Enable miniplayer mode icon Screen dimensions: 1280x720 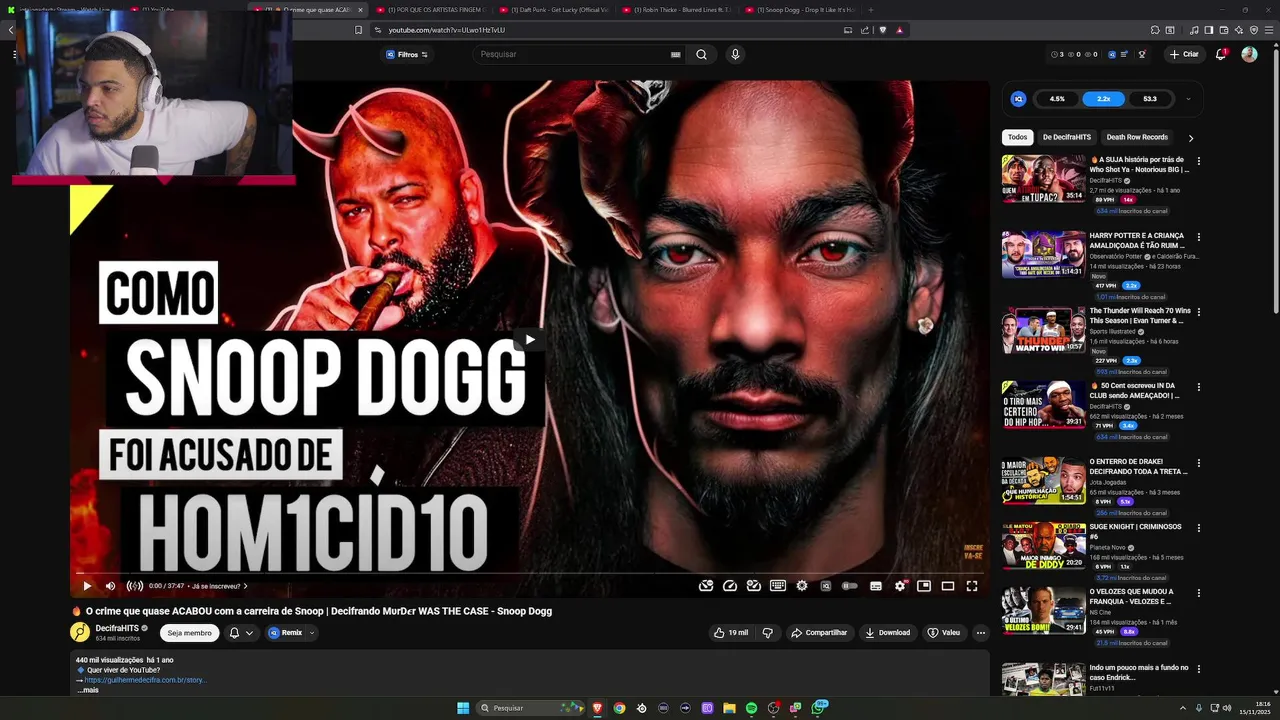(x=924, y=586)
